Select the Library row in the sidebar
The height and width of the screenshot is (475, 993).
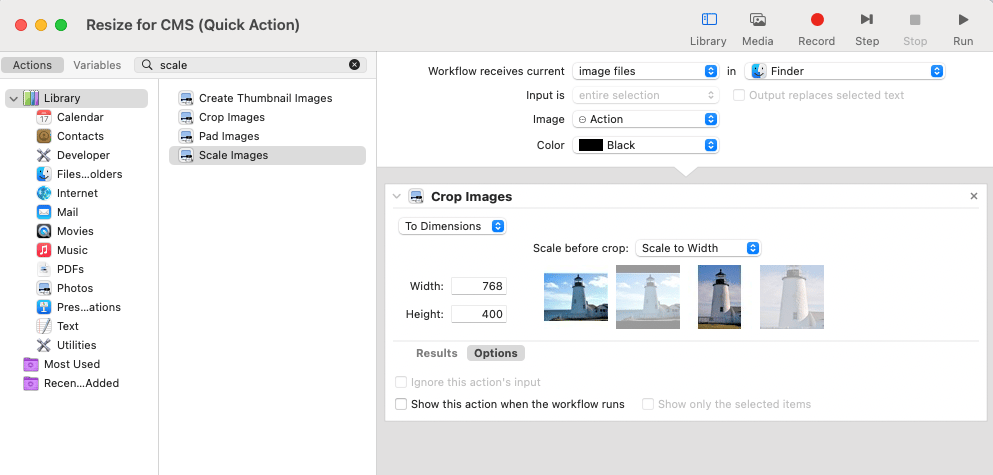coord(77,98)
